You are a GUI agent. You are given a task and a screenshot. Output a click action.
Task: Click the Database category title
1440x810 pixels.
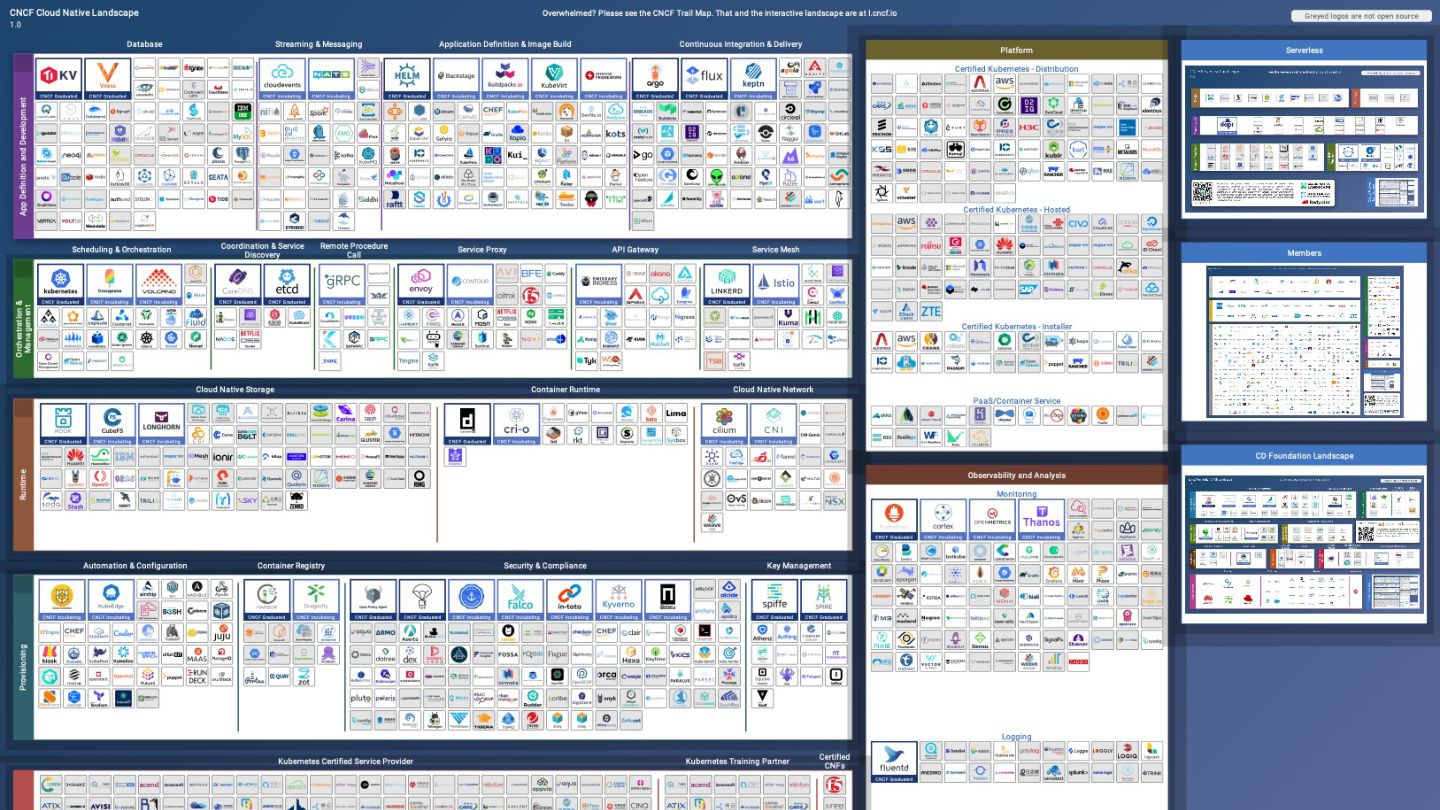click(x=144, y=44)
